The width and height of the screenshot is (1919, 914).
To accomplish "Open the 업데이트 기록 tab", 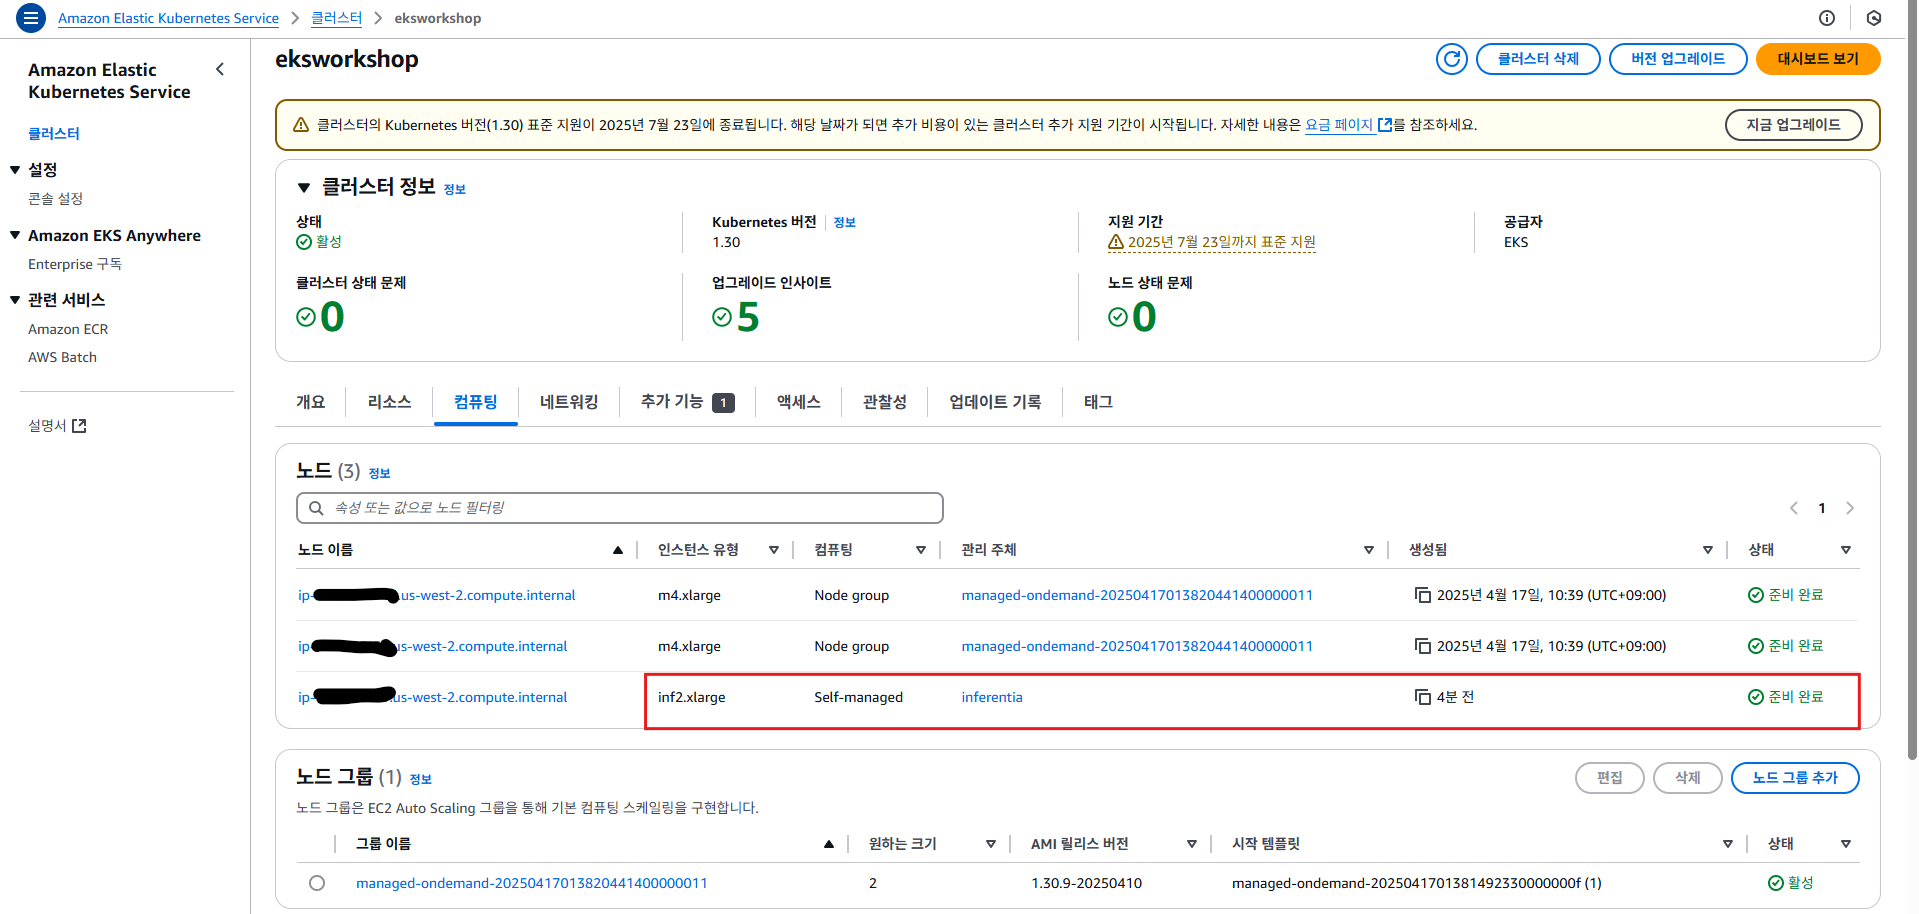I will (x=995, y=402).
